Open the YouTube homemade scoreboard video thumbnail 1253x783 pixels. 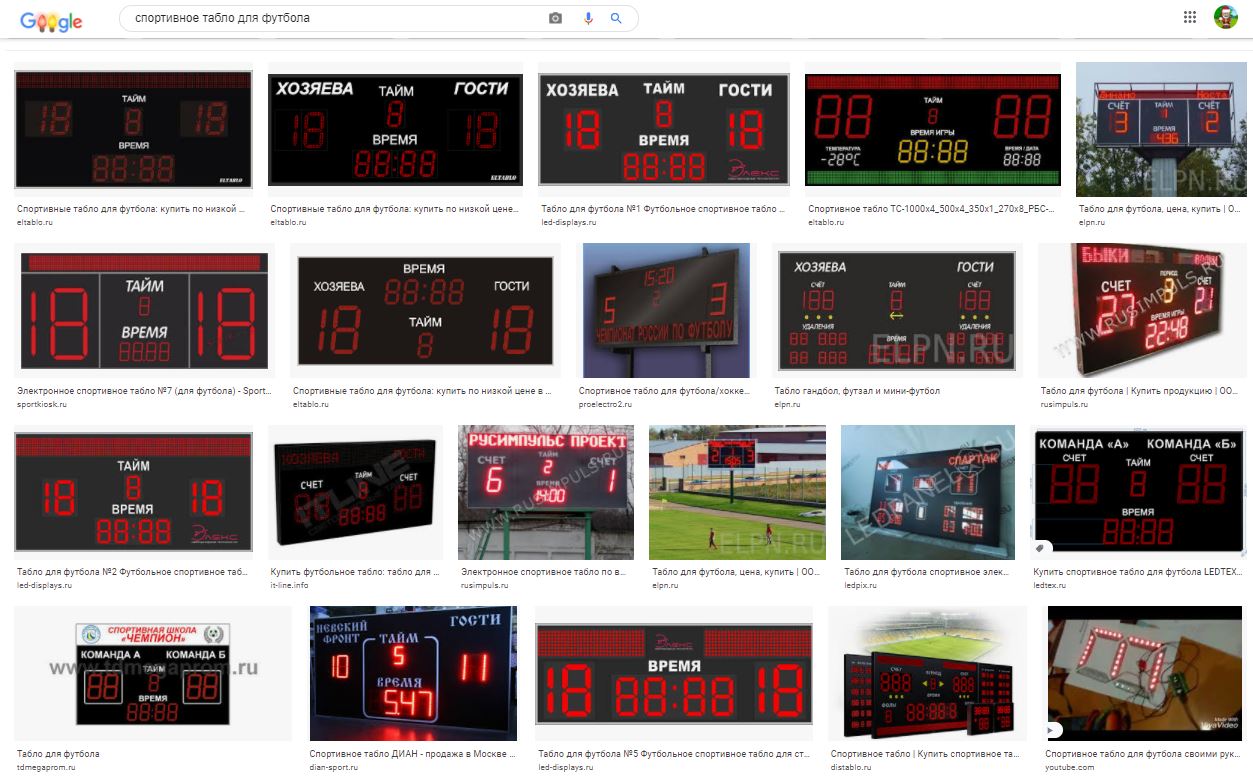(1145, 673)
